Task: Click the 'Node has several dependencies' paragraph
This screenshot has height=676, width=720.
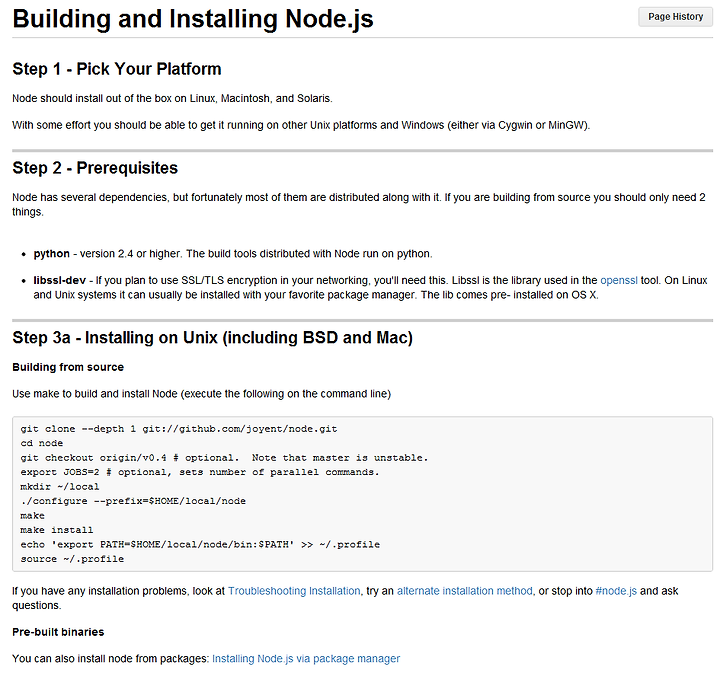Action: pyautogui.click(x=359, y=205)
